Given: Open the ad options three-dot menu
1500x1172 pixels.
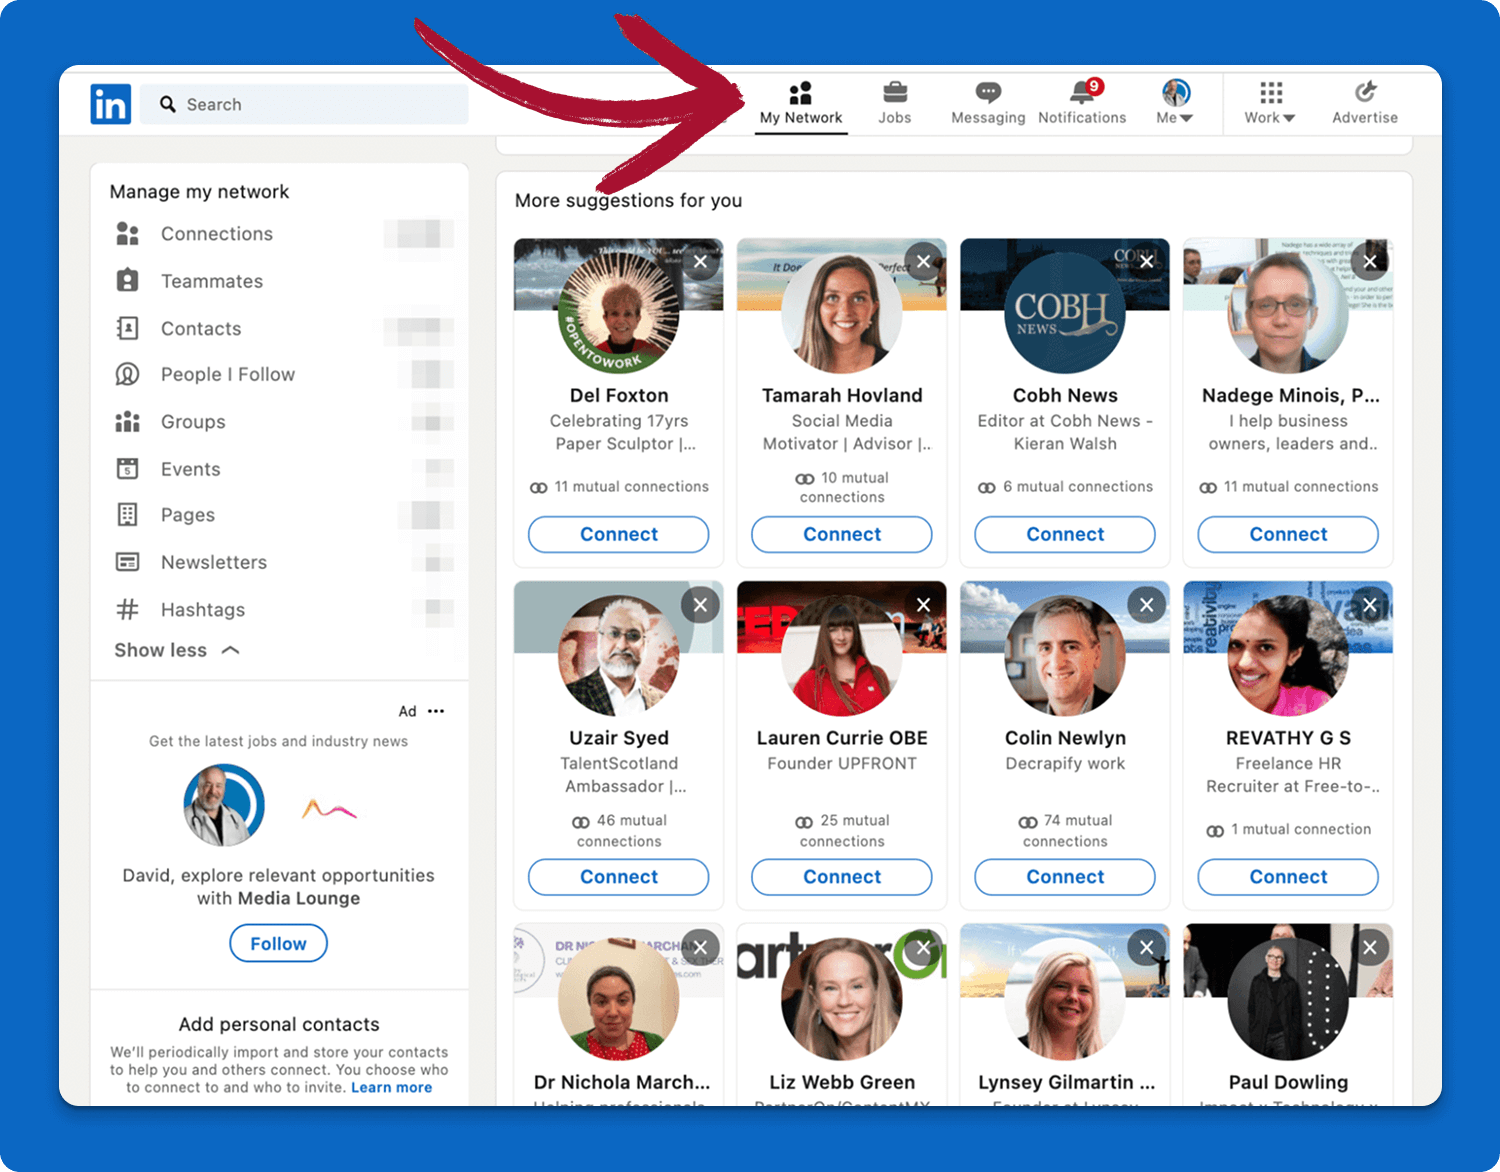Looking at the screenshot, I should click(436, 711).
